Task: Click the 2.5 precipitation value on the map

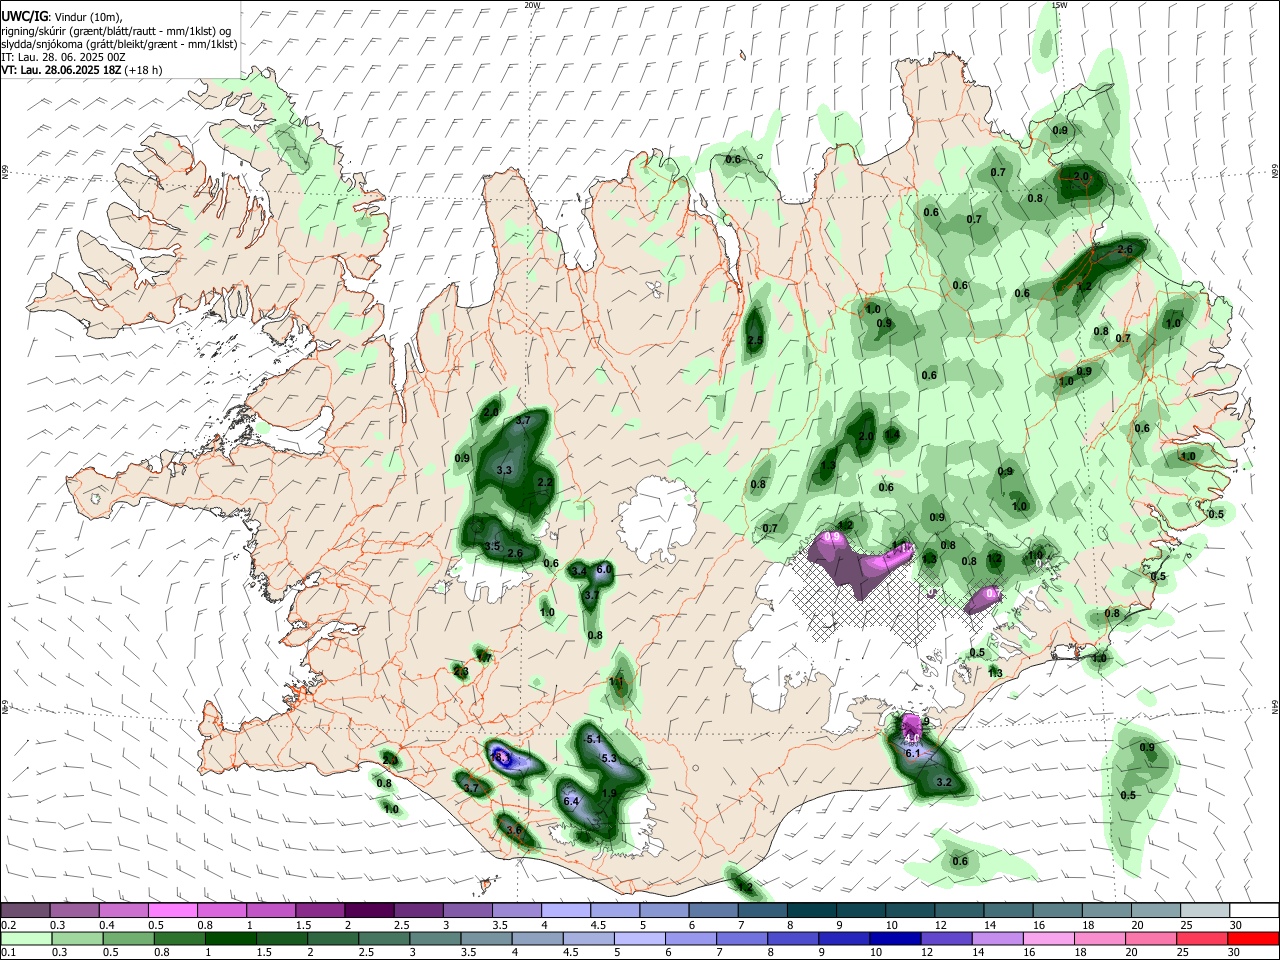Action: 755,341
